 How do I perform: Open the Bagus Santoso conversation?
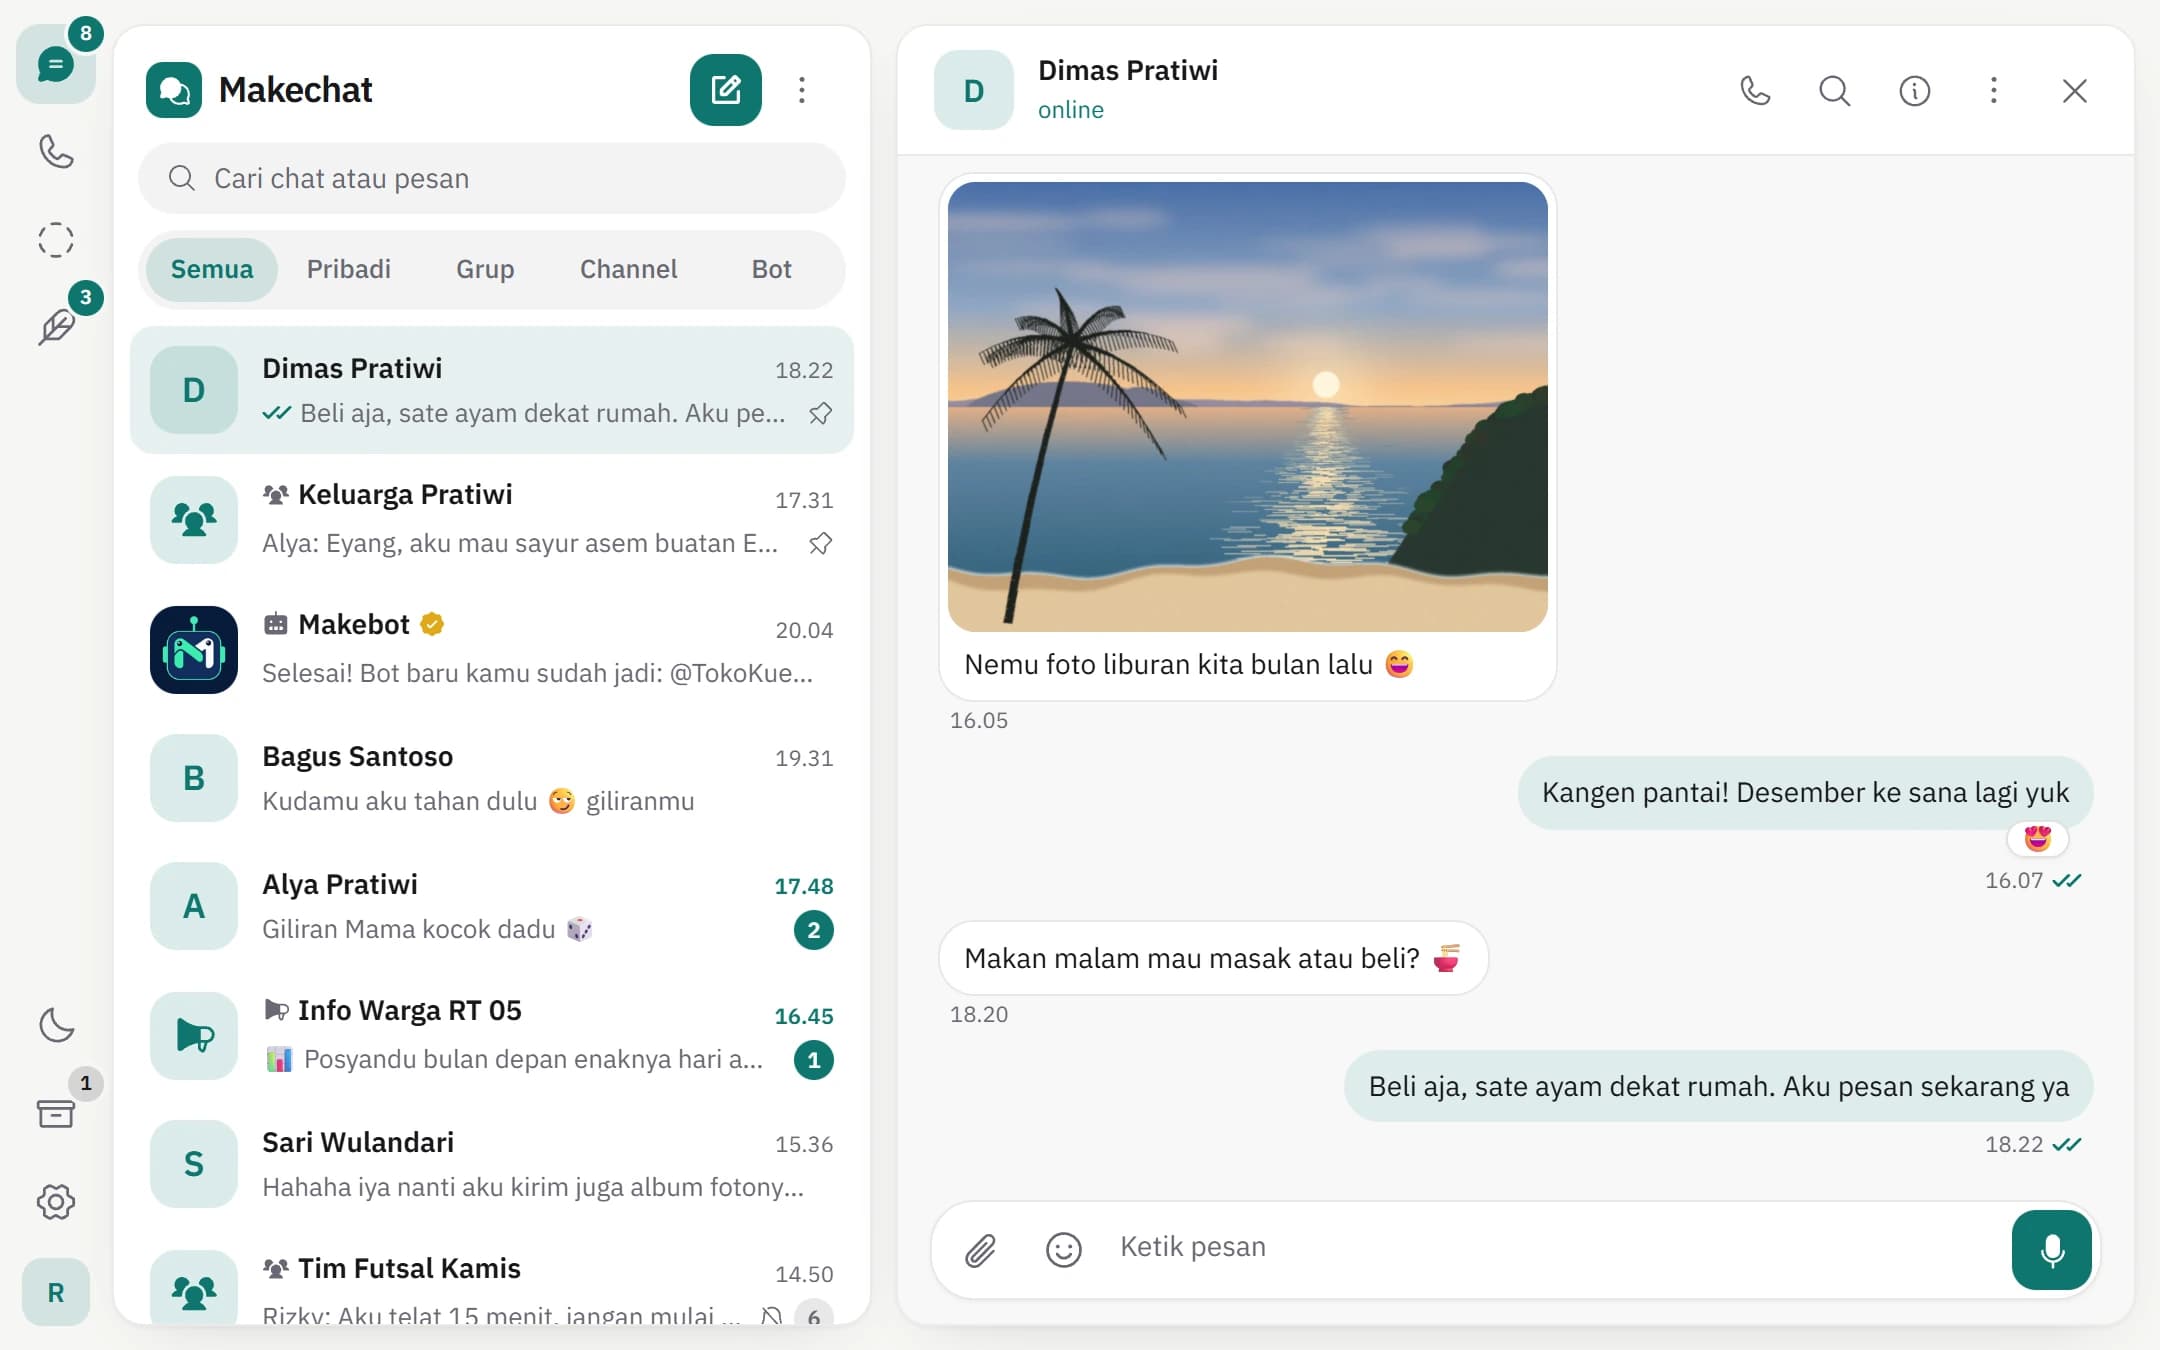pyautogui.click(x=492, y=778)
